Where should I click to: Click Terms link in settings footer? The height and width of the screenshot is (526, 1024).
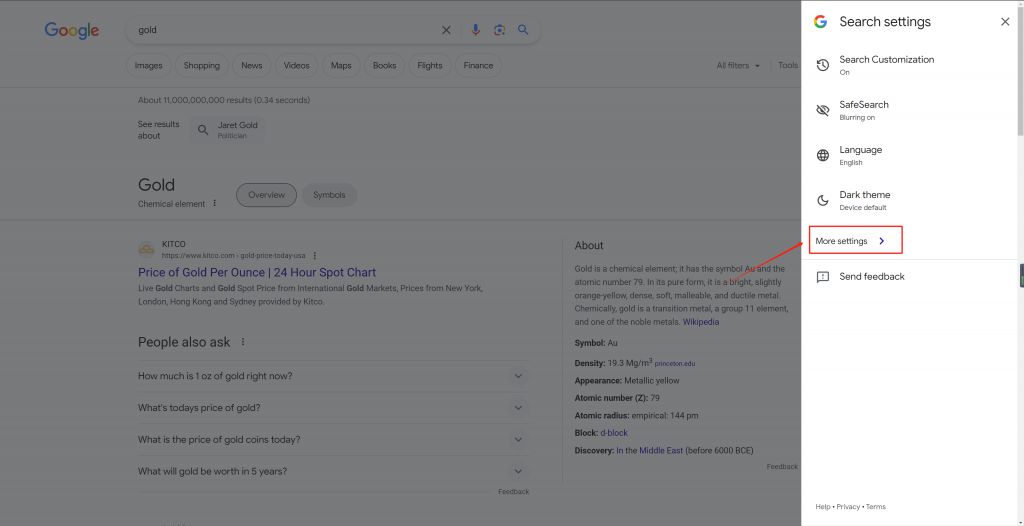click(876, 506)
